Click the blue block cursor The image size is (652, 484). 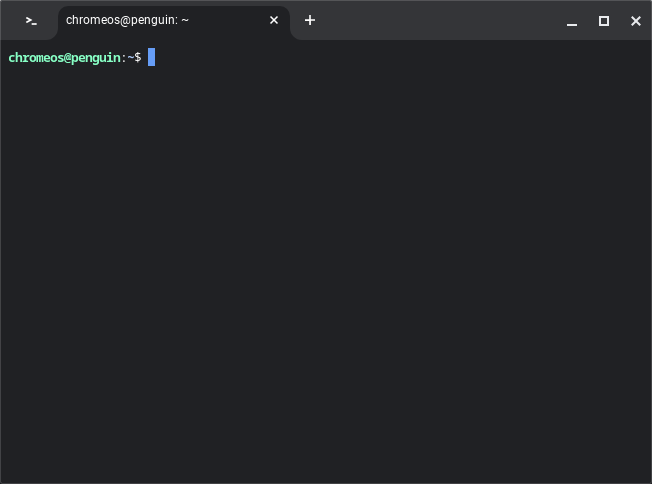click(x=152, y=57)
